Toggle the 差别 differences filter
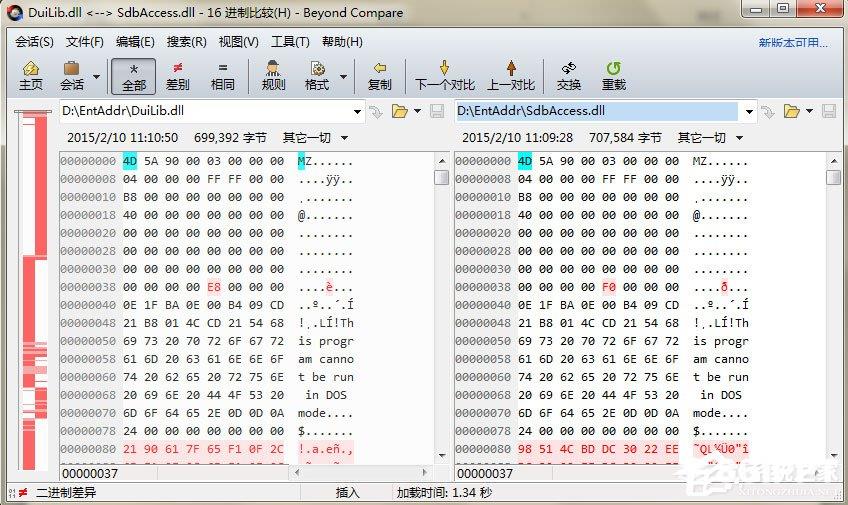848x505 pixels. tap(177, 76)
